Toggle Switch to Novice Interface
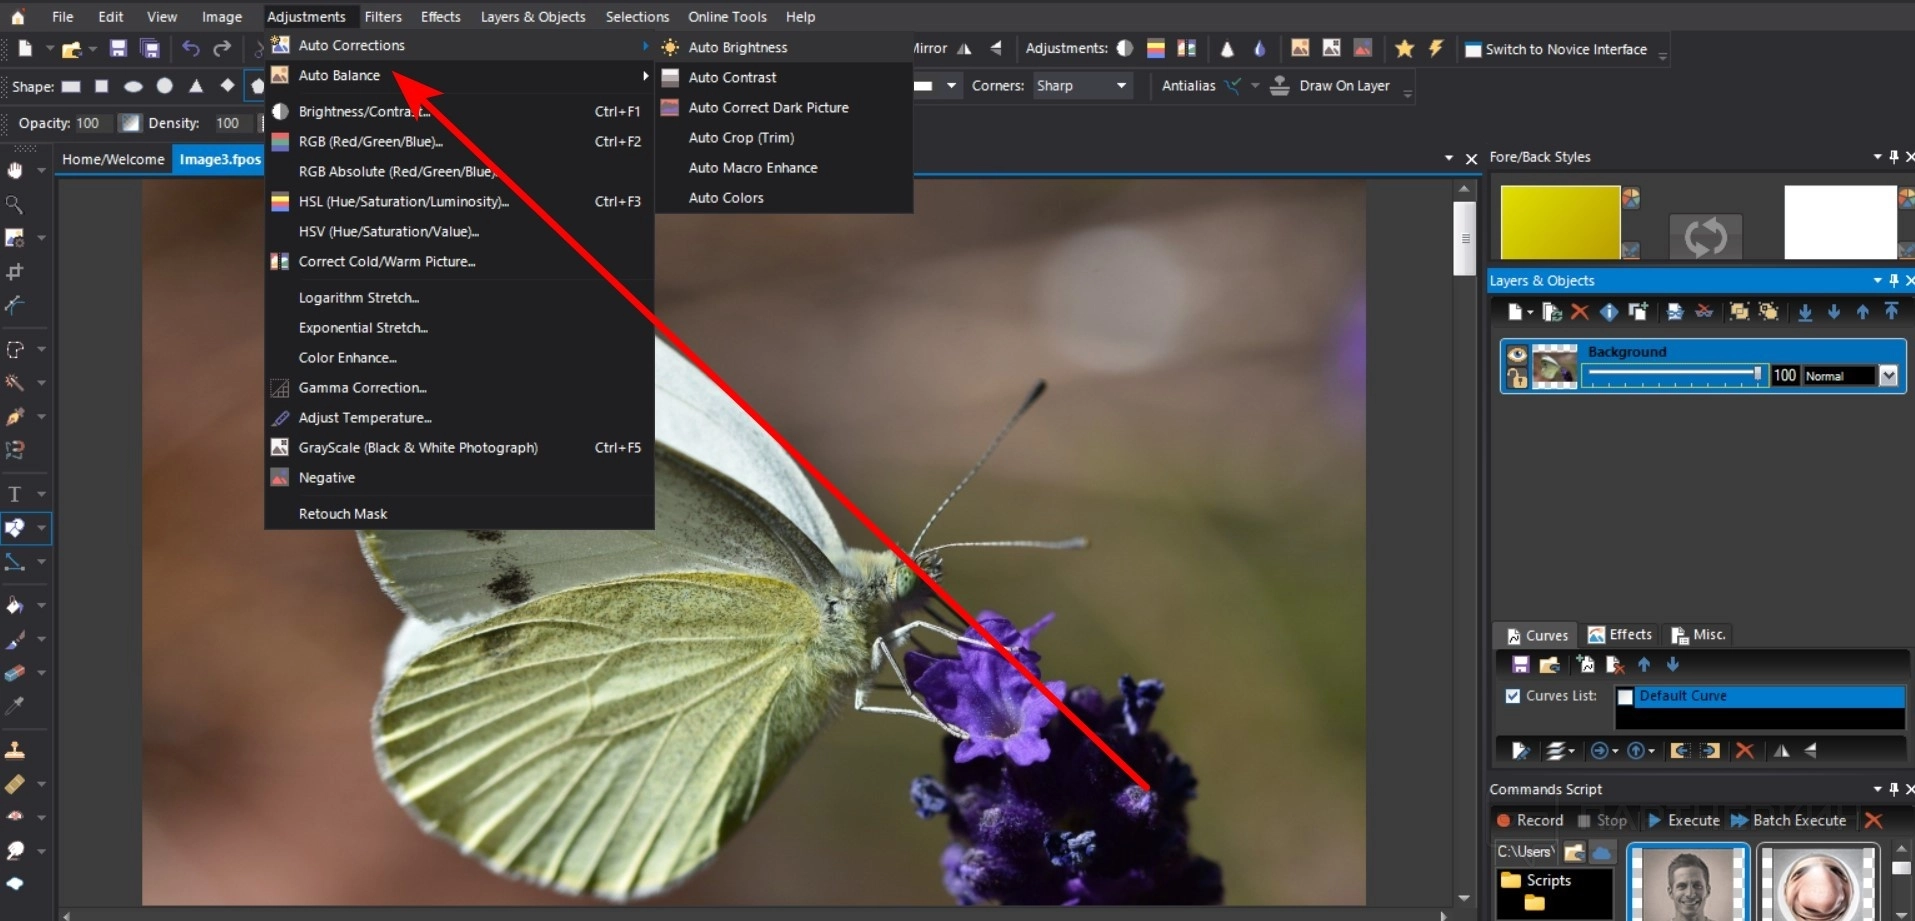Image resolution: width=1915 pixels, height=921 pixels. (x=1556, y=49)
